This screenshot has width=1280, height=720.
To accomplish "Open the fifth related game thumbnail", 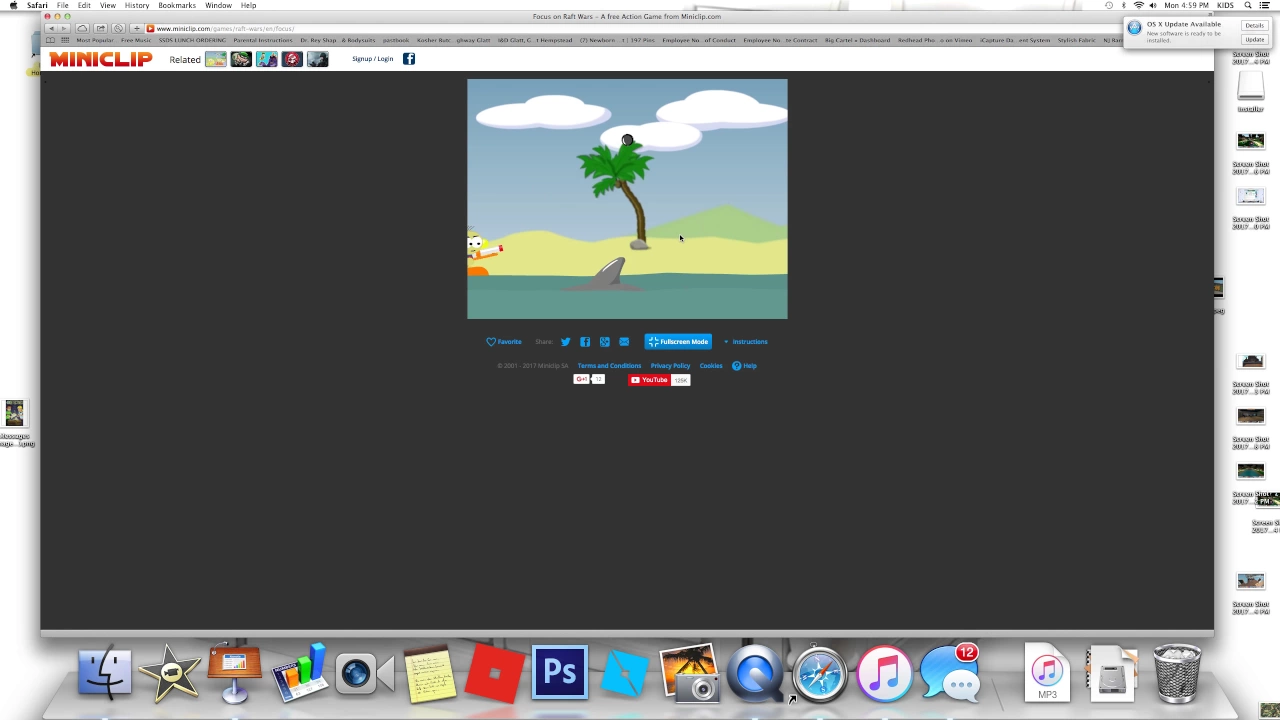I will [317, 59].
